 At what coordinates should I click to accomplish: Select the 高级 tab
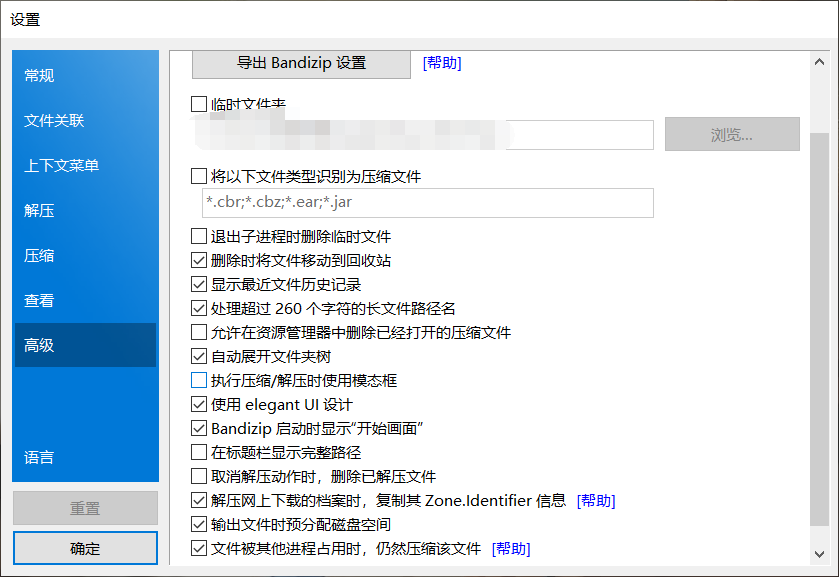(x=85, y=345)
